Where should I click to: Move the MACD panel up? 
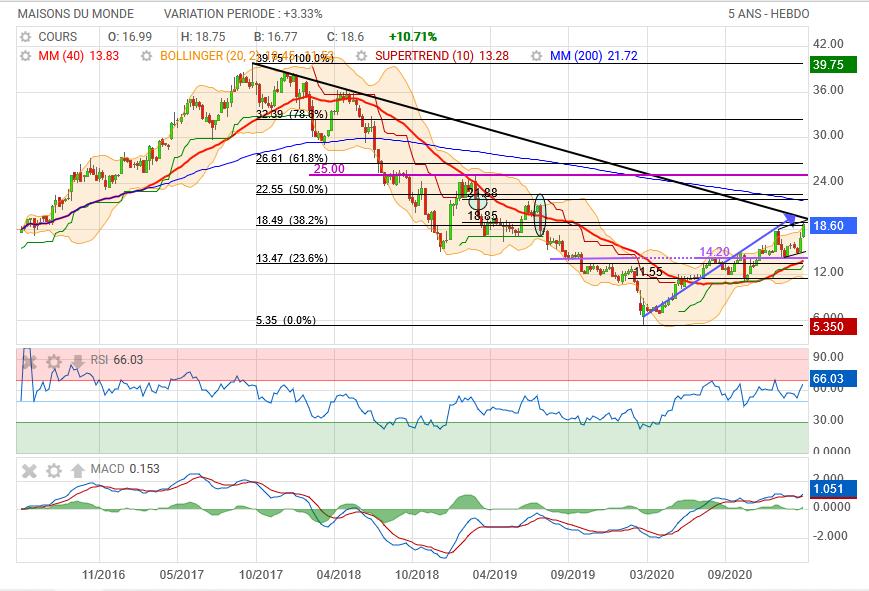coord(78,470)
